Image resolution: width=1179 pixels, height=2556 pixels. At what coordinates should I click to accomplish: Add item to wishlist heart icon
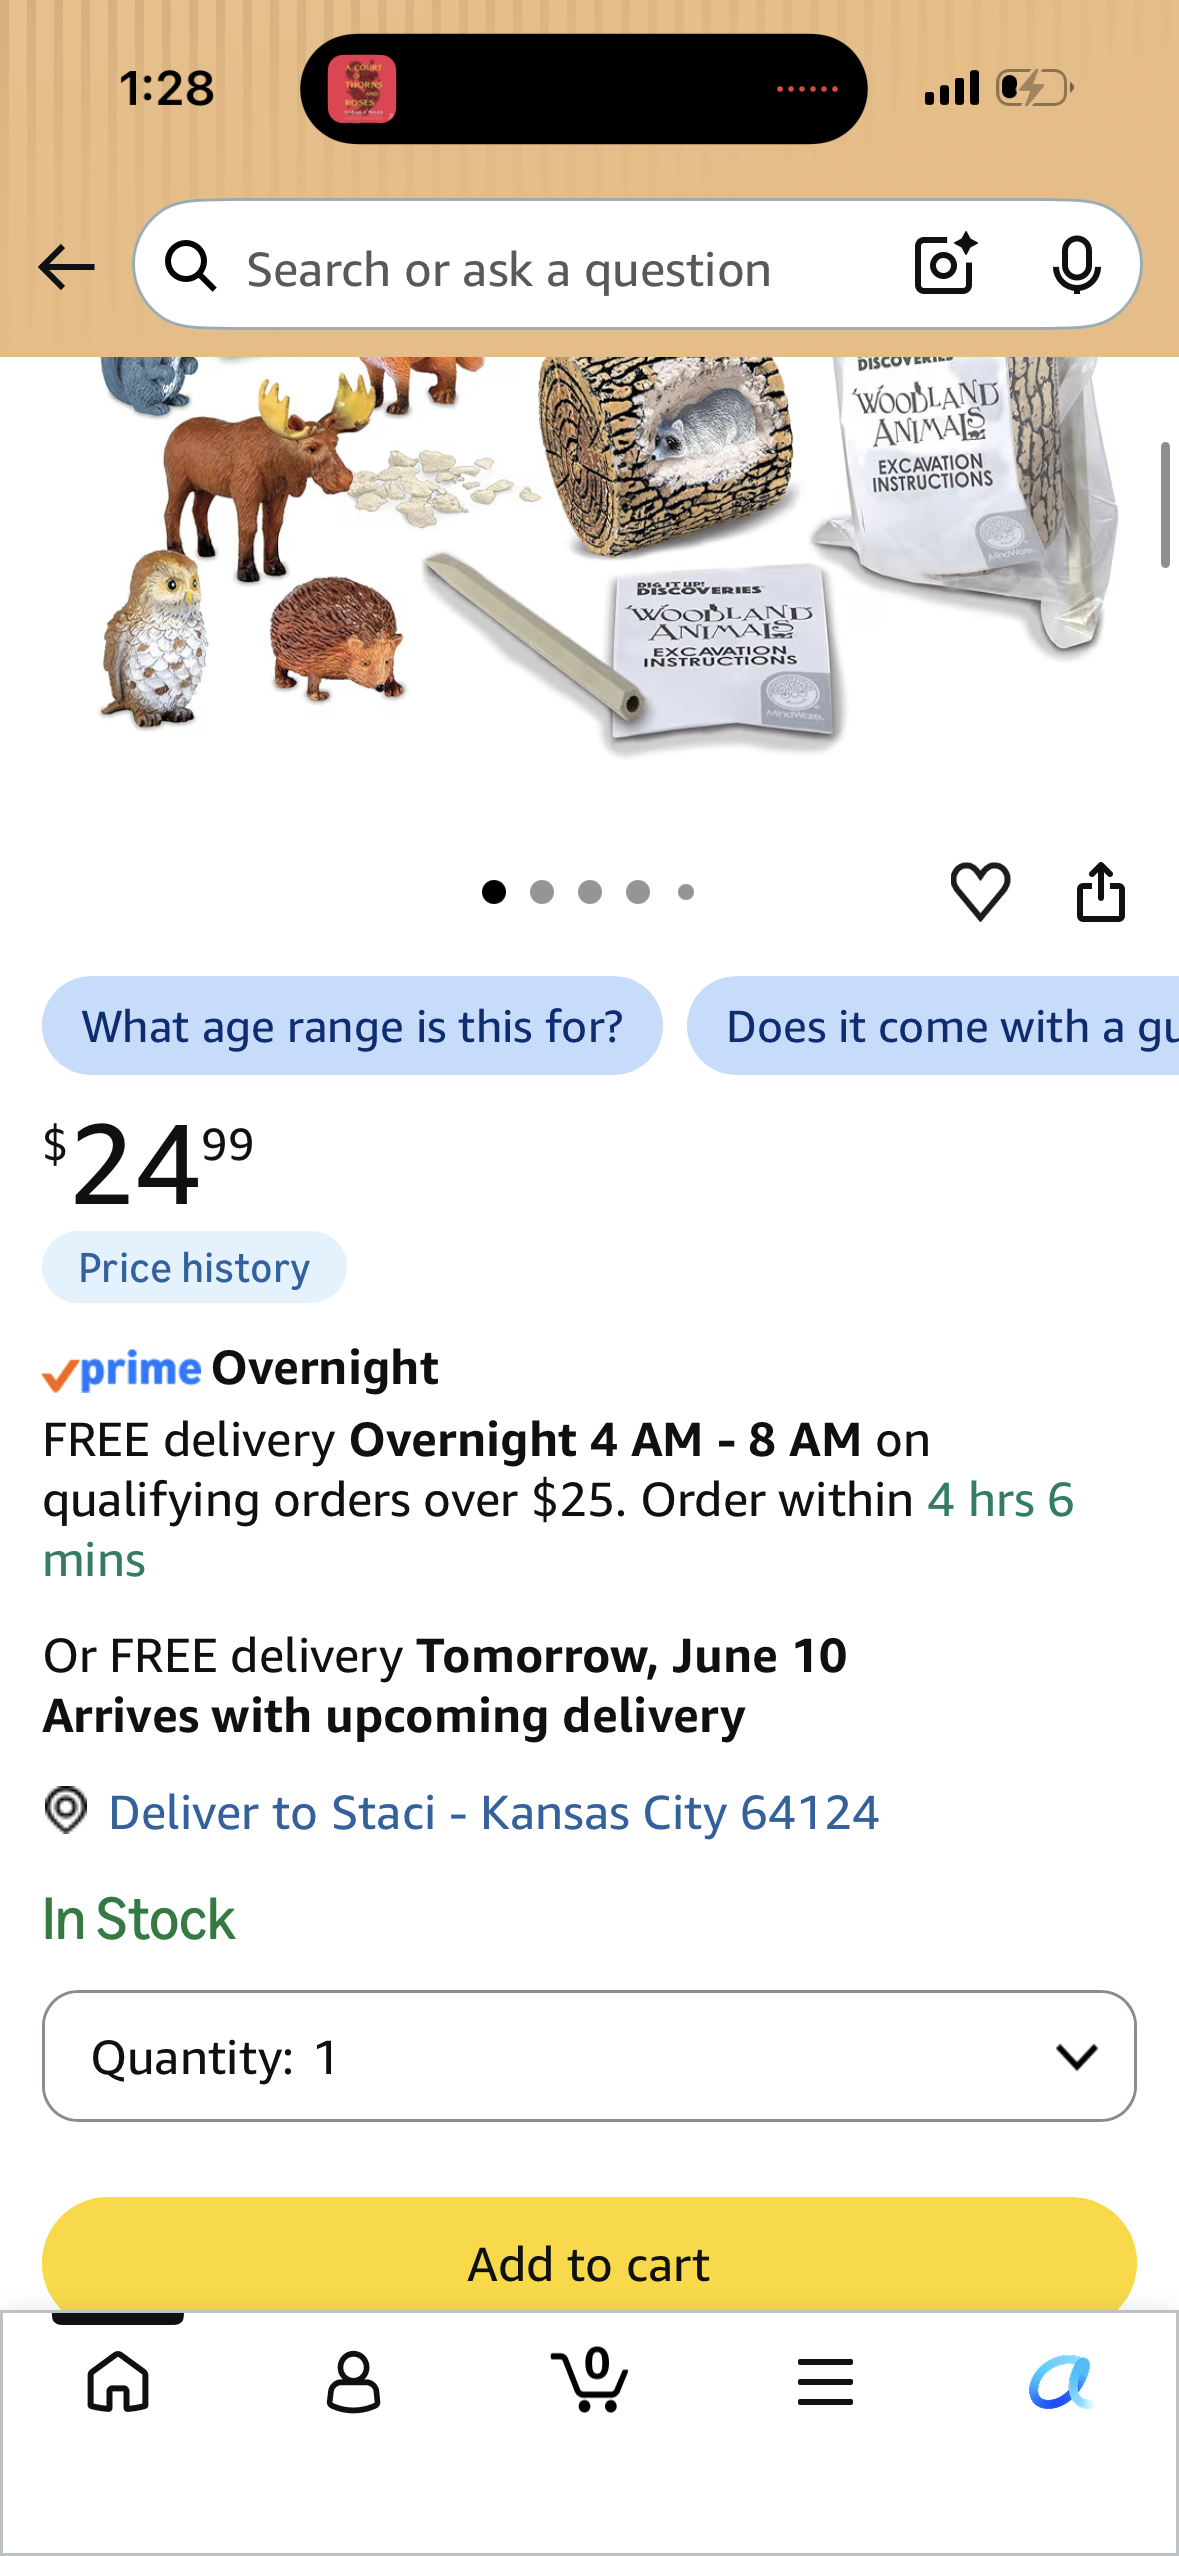coord(980,891)
